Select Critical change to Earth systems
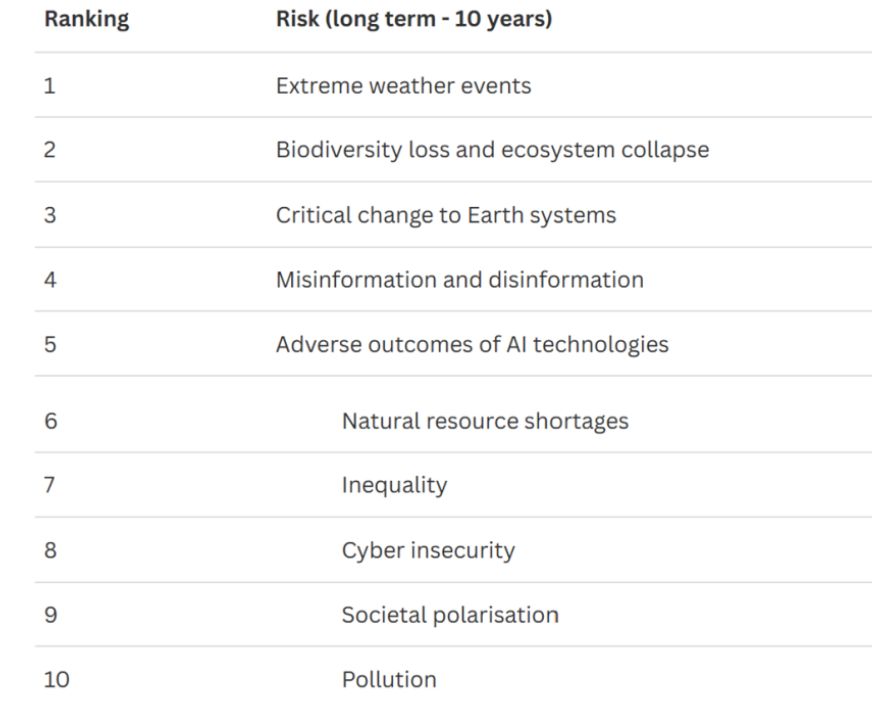The height and width of the screenshot is (708, 872). [x=446, y=215]
